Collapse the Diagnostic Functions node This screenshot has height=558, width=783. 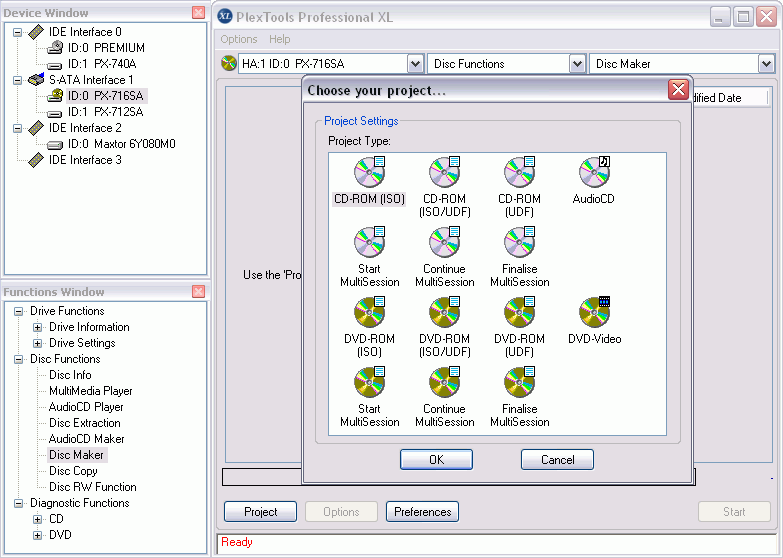[x=18, y=503]
